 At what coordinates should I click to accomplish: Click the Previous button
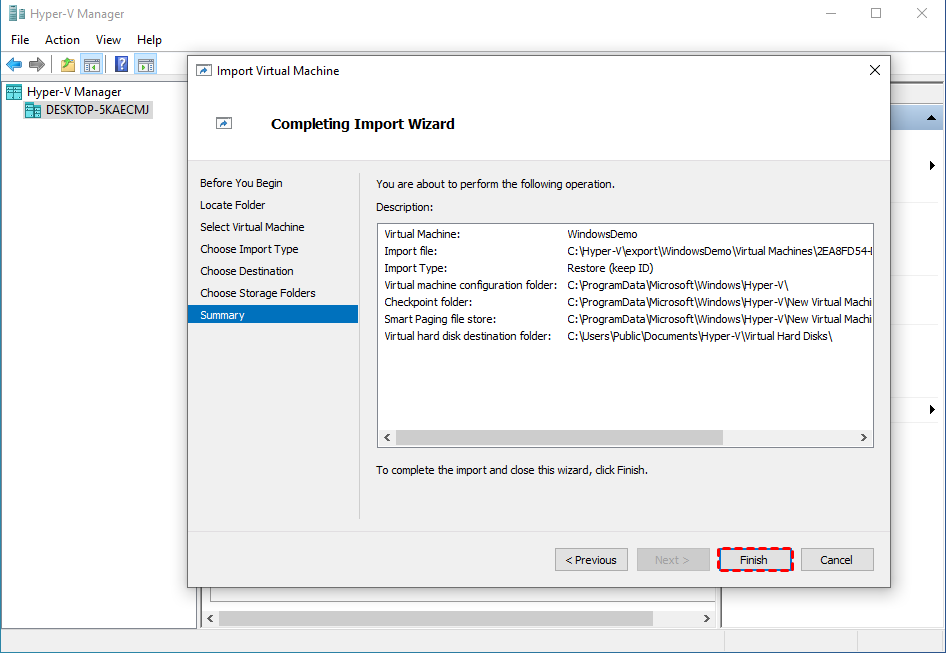pos(591,560)
